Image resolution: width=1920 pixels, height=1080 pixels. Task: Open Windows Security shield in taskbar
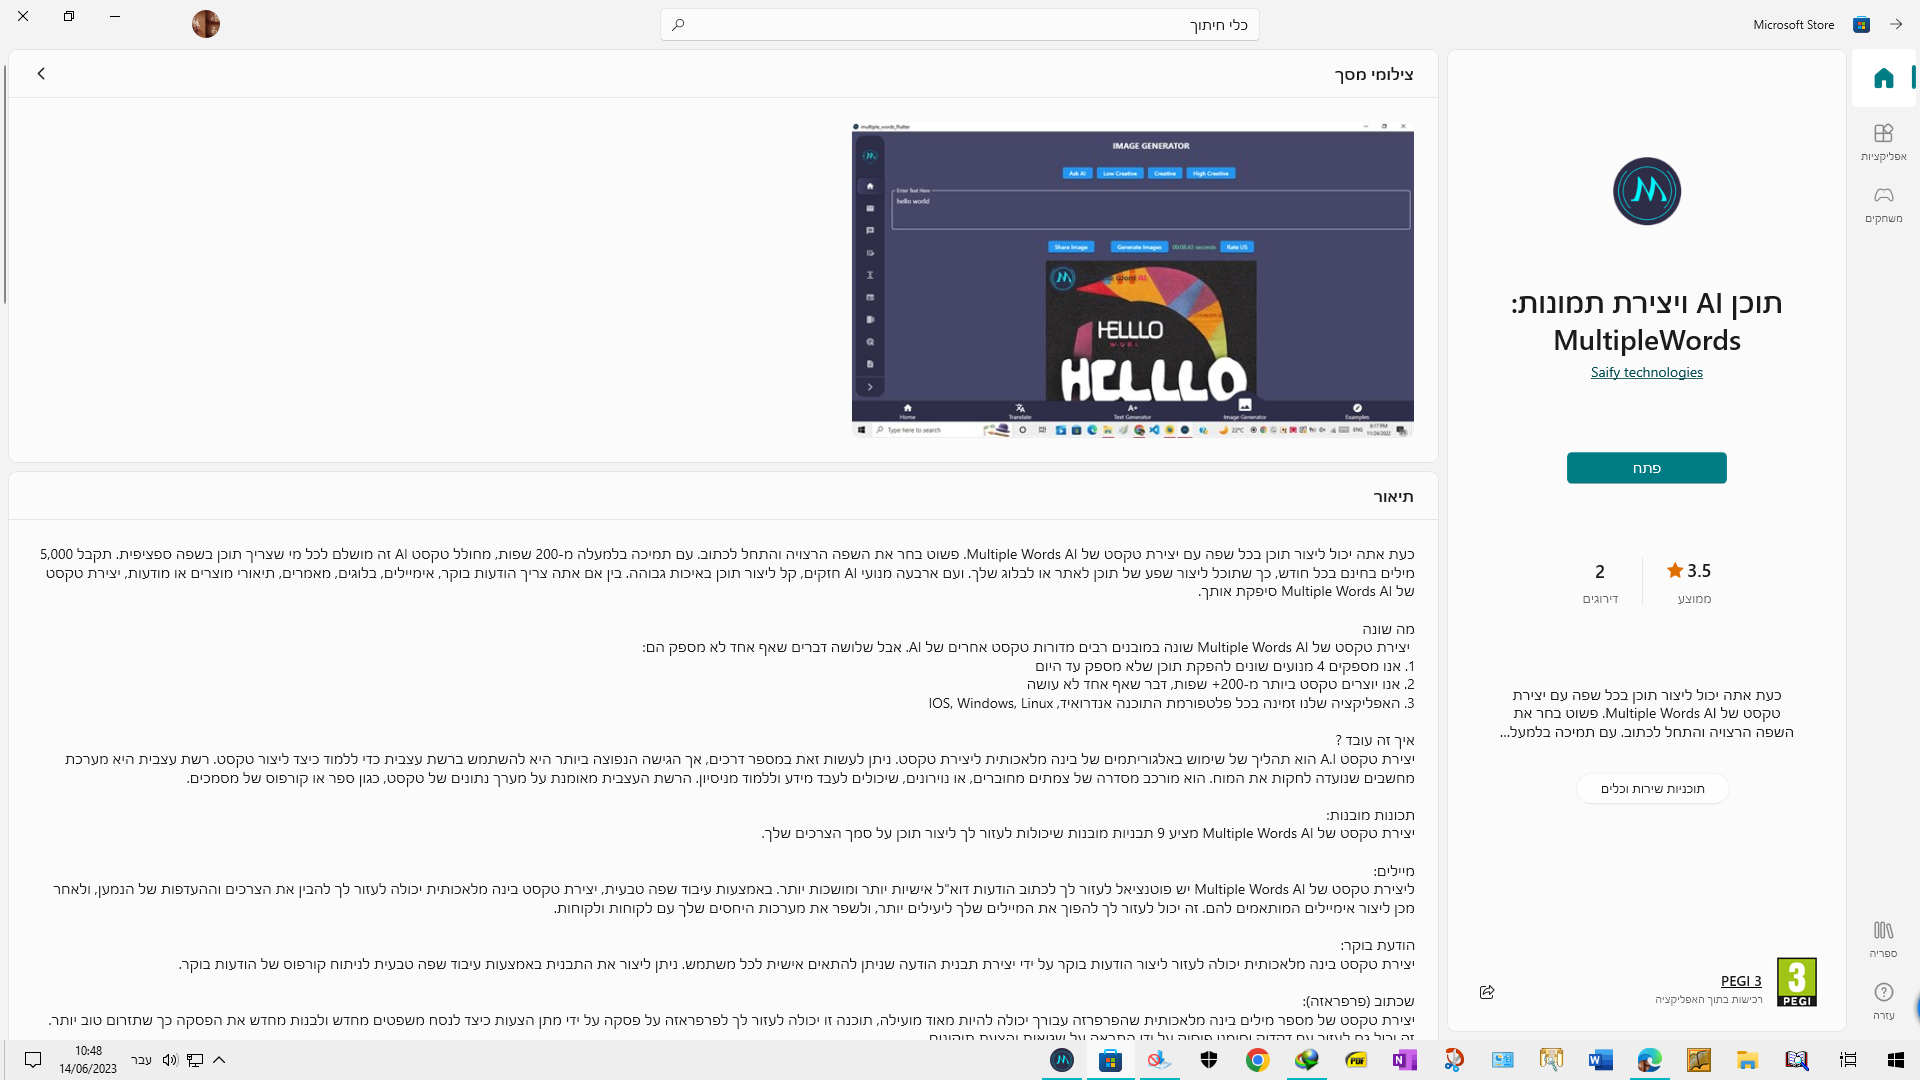pos(1209,1060)
